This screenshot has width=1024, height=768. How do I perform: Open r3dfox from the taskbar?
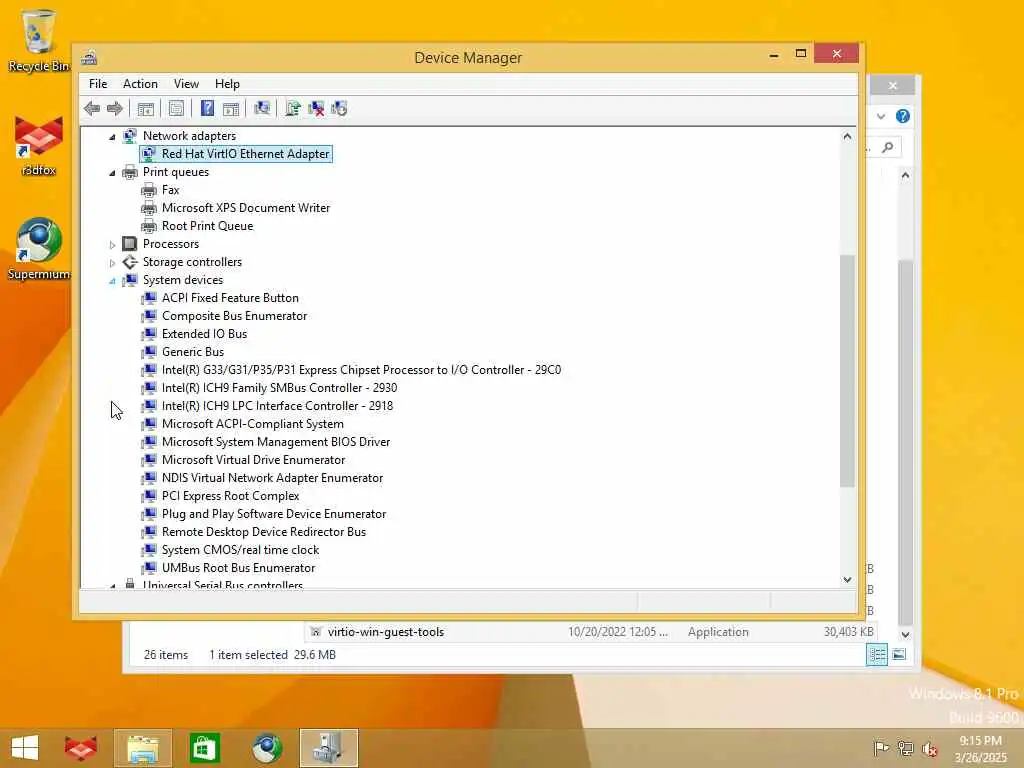tap(81, 748)
